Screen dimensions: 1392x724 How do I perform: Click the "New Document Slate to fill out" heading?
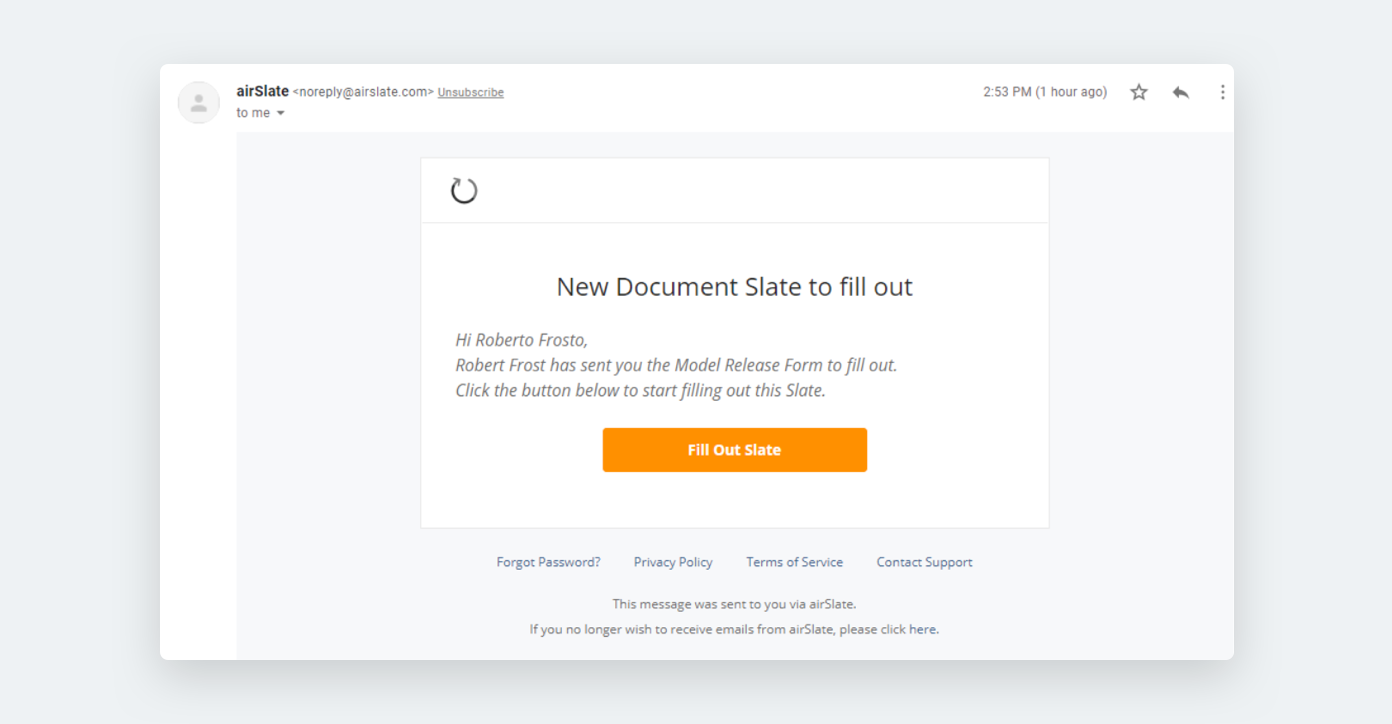pyautogui.click(x=734, y=287)
